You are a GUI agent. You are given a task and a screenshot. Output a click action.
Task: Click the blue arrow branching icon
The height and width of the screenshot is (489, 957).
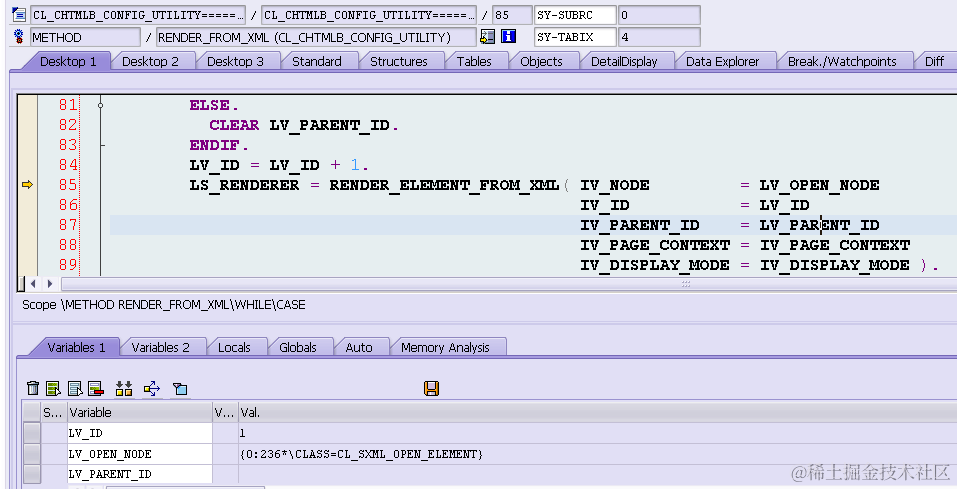coord(152,388)
